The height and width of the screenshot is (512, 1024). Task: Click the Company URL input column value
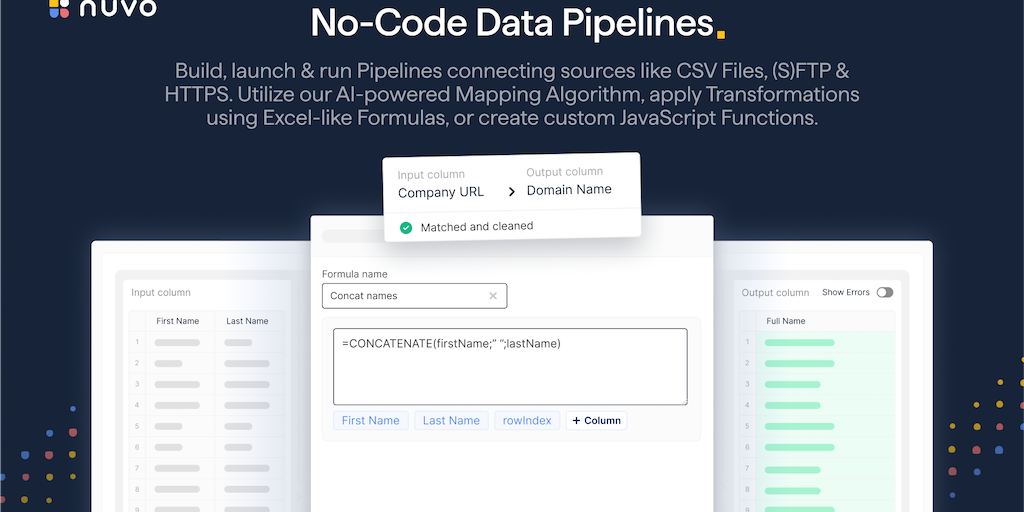coord(441,192)
